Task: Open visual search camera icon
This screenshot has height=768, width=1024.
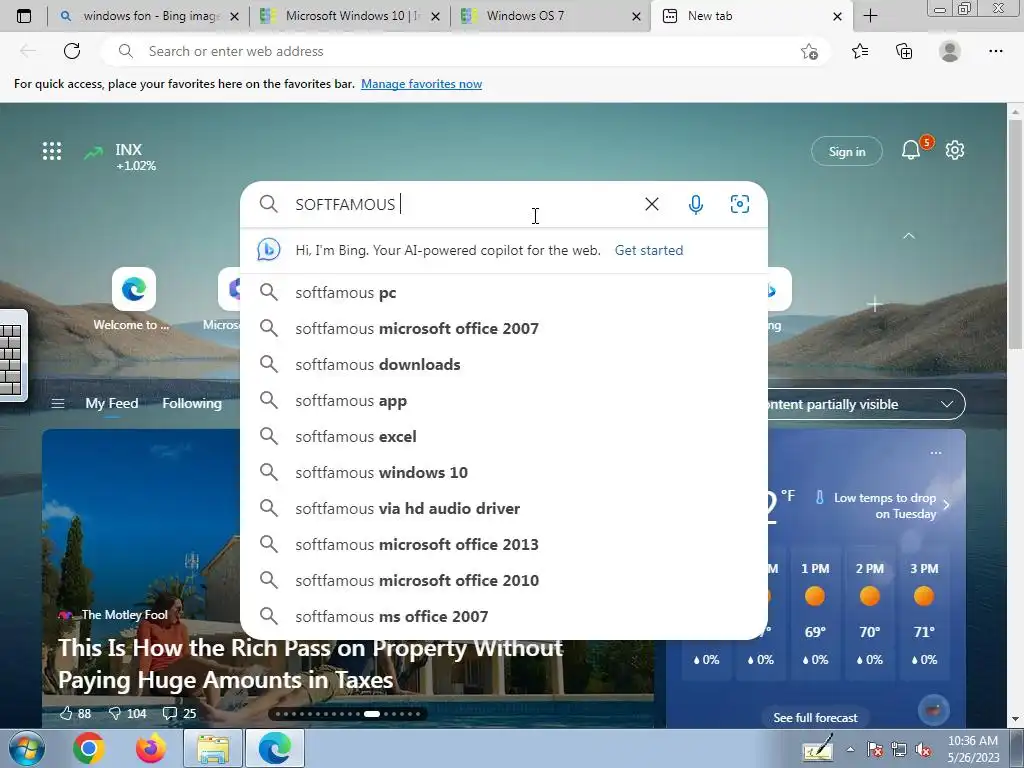Action: [739, 204]
